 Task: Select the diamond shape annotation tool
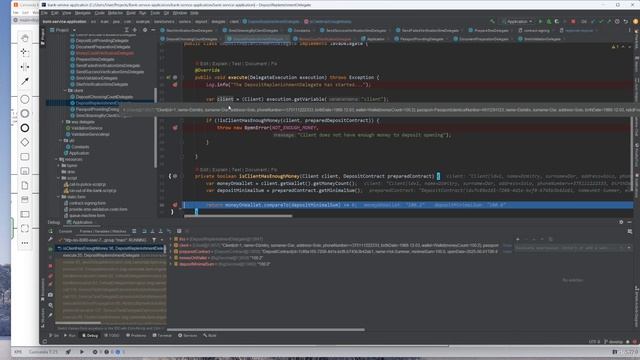25,142
